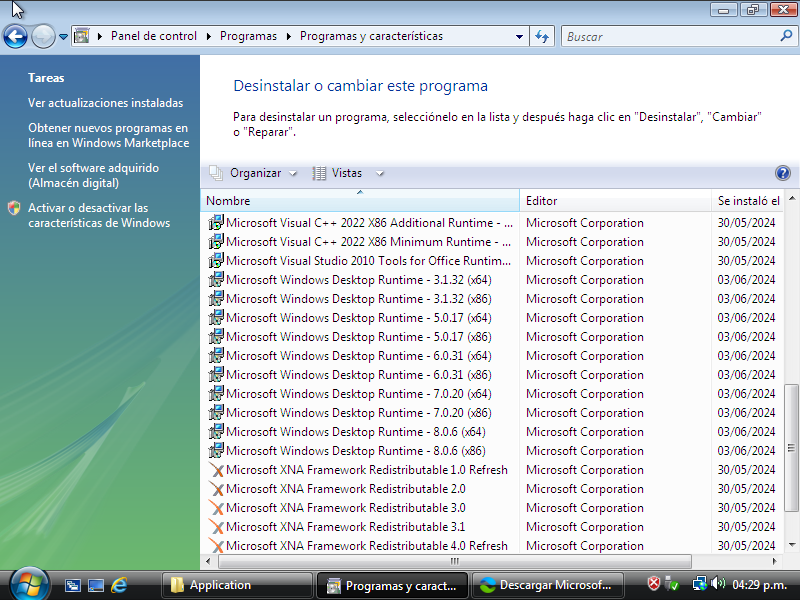Click the vertical scrollbar up arrow
This screenshot has width=800, height=600.
(x=791, y=198)
